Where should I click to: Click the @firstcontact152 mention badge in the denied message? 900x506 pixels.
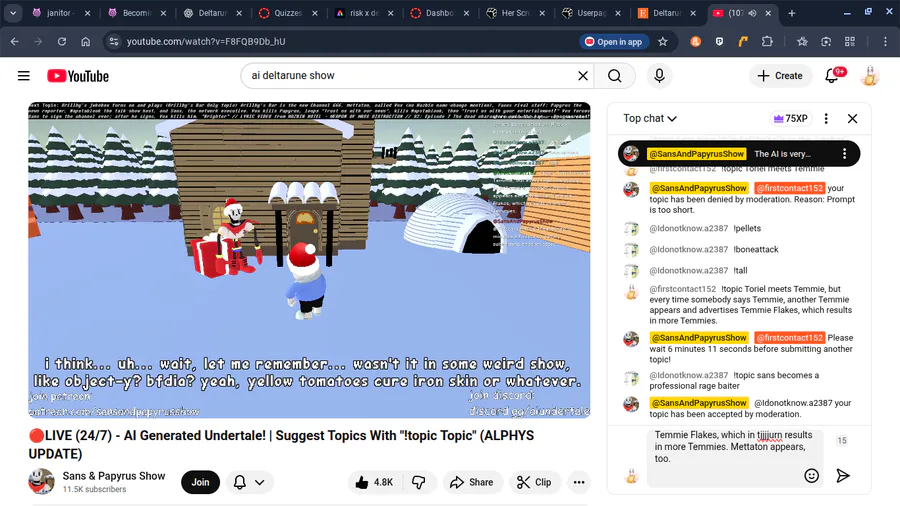pos(789,188)
